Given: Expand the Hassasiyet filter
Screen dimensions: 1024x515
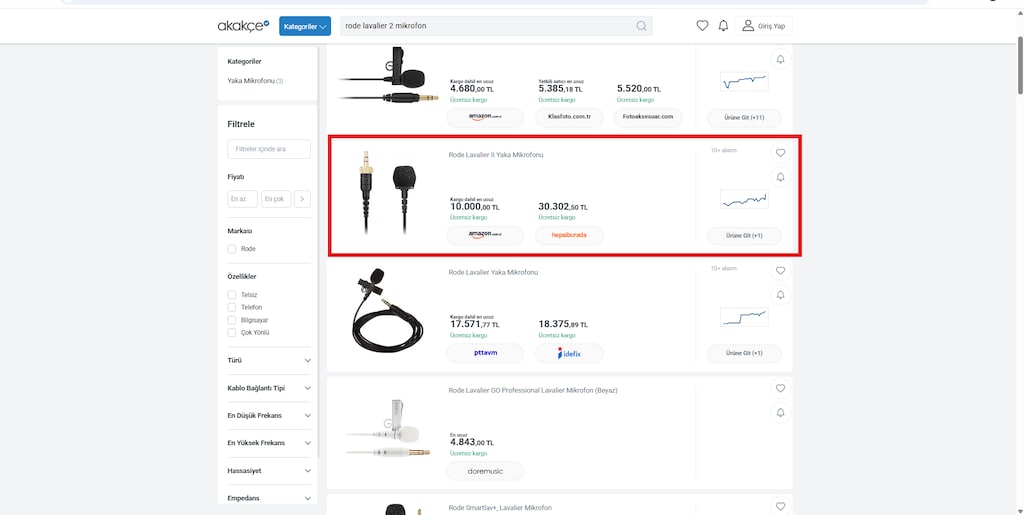Looking at the screenshot, I should [x=269, y=471].
